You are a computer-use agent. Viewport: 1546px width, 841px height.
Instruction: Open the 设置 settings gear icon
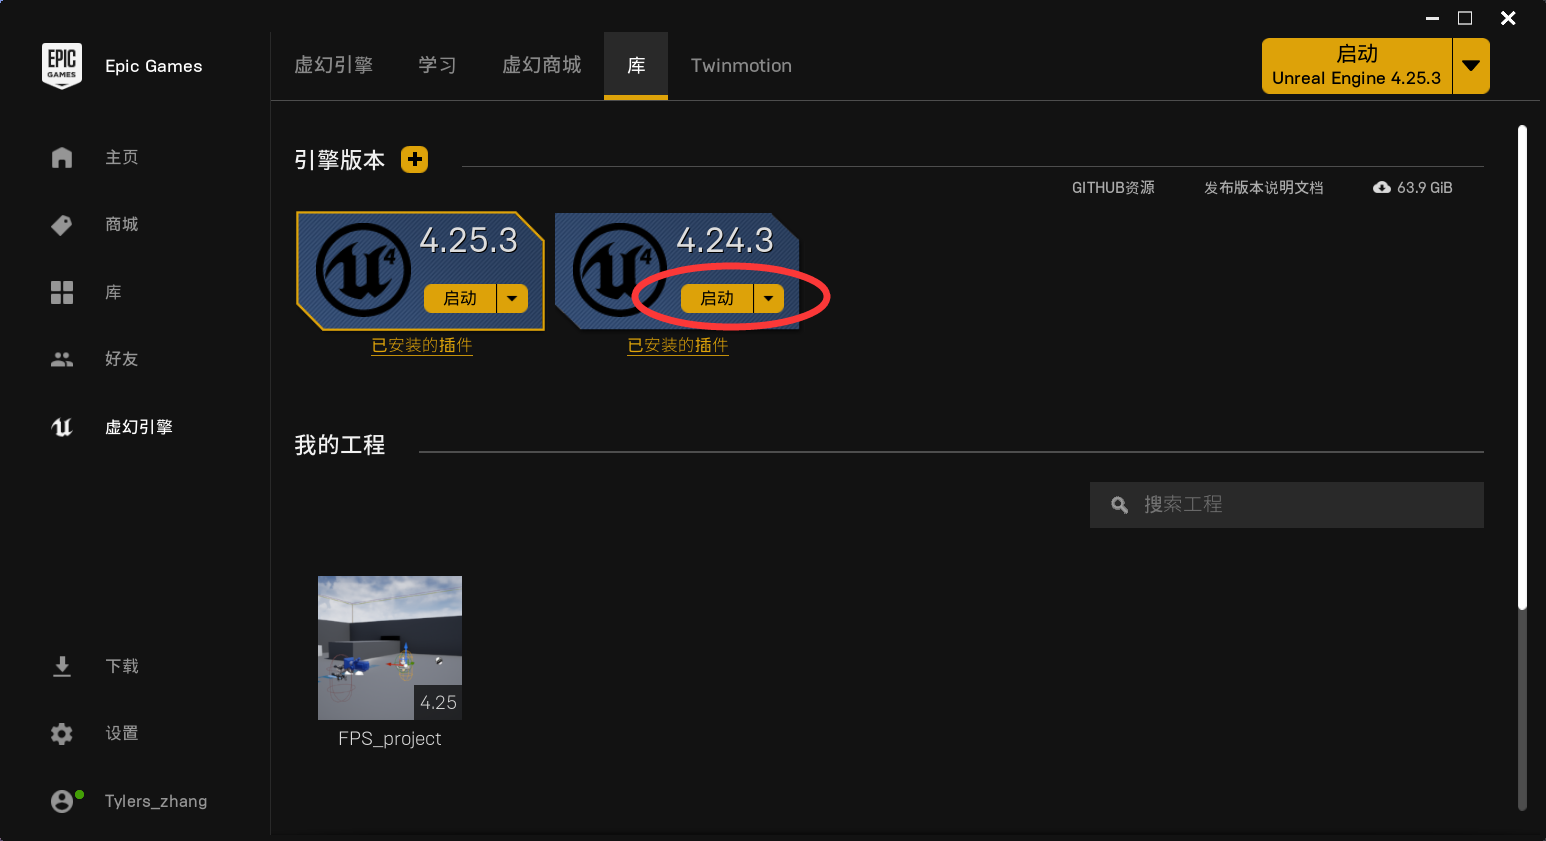(62, 733)
